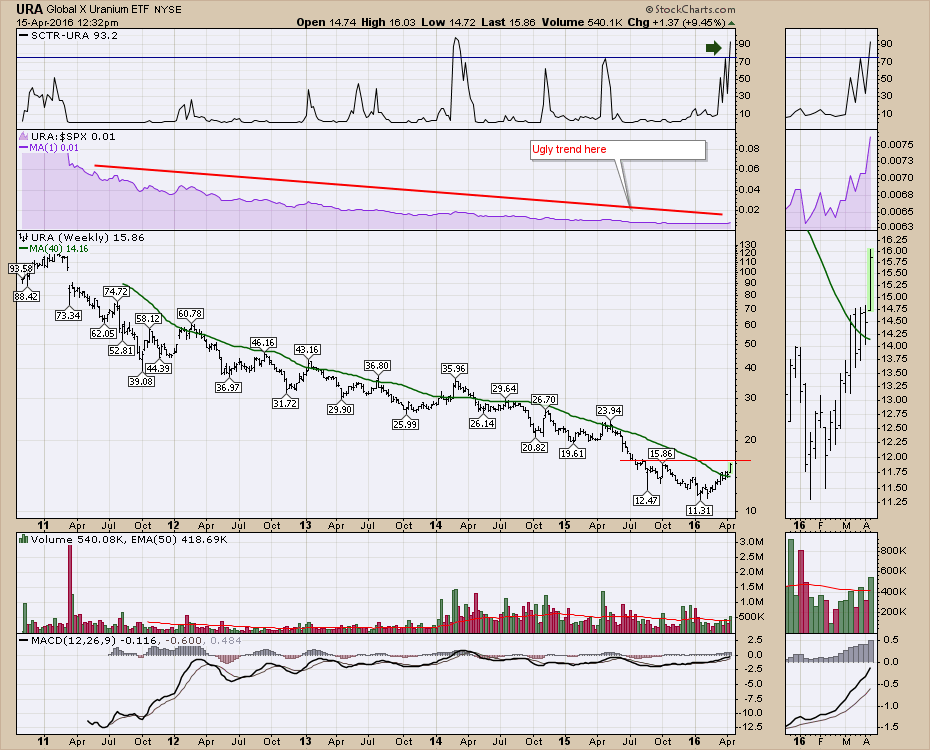Click the NYSE exchange label
Viewport: 930px width, 750px height.
pos(168,10)
